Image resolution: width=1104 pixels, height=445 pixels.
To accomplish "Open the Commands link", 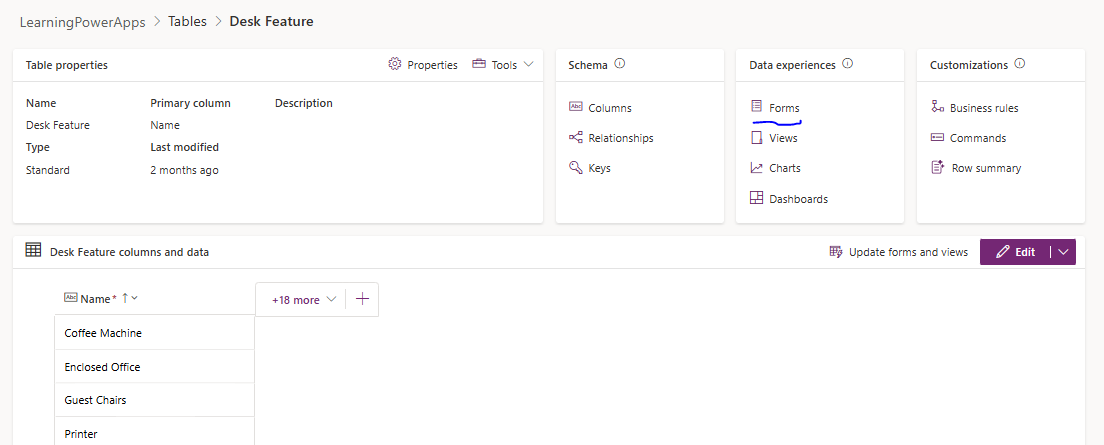I will (x=978, y=138).
